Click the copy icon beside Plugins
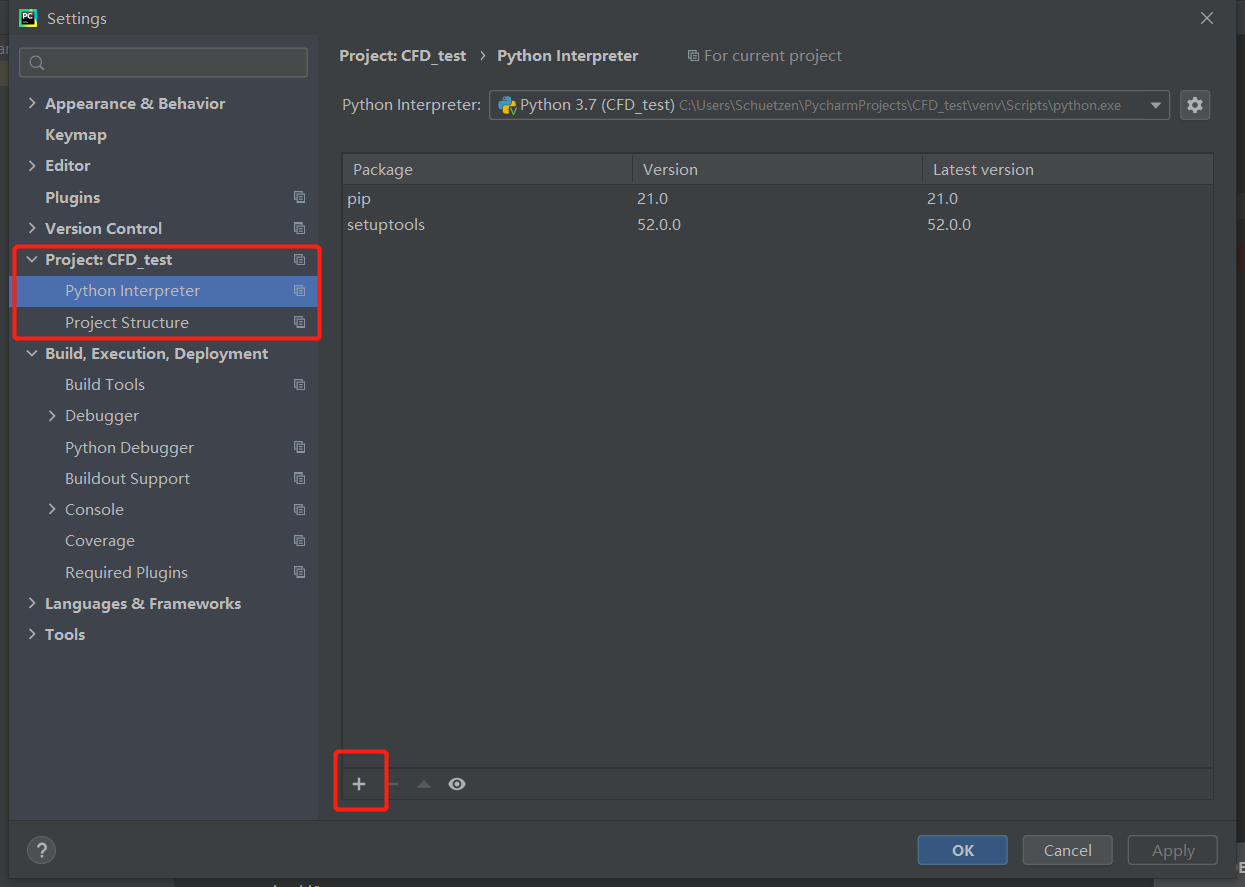Image resolution: width=1245 pixels, height=887 pixels. coord(299,197)
